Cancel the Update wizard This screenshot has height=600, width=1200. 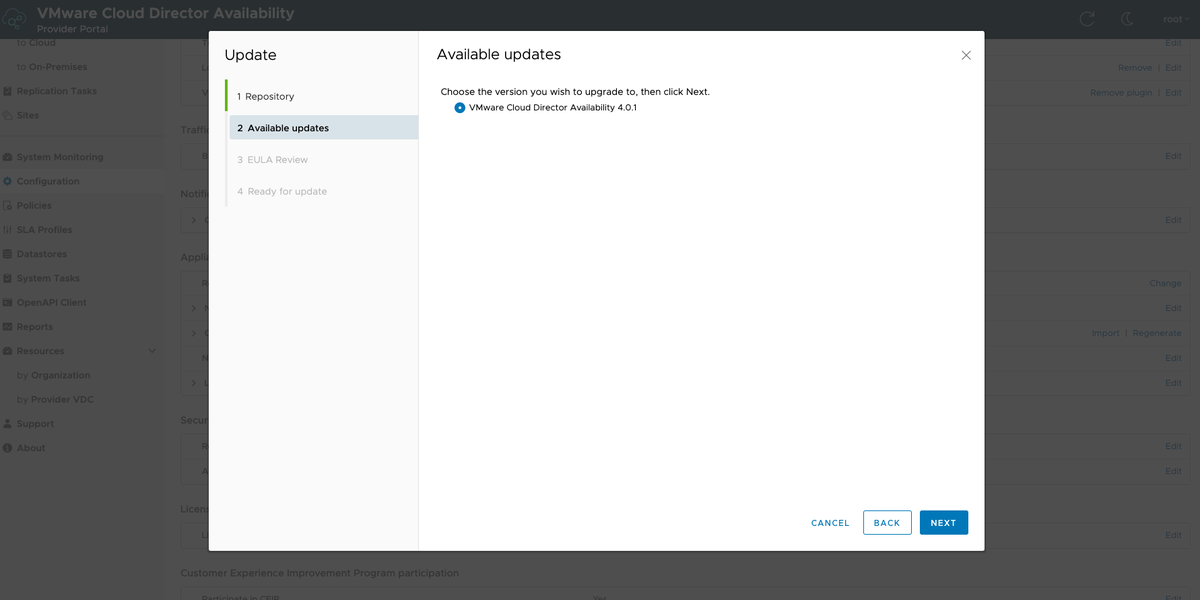pos(830,523)
